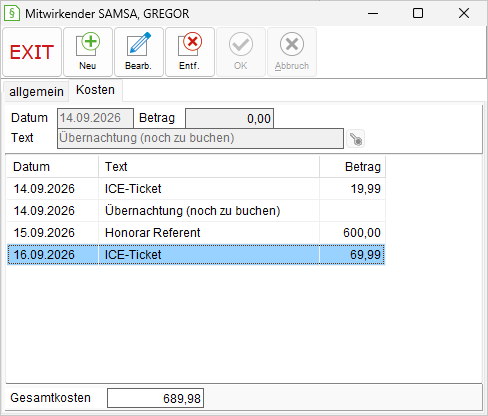The image size is (488, 416).
Task: Click the red EXIT button
Action: pyautogui.click(x=32, y=52)
